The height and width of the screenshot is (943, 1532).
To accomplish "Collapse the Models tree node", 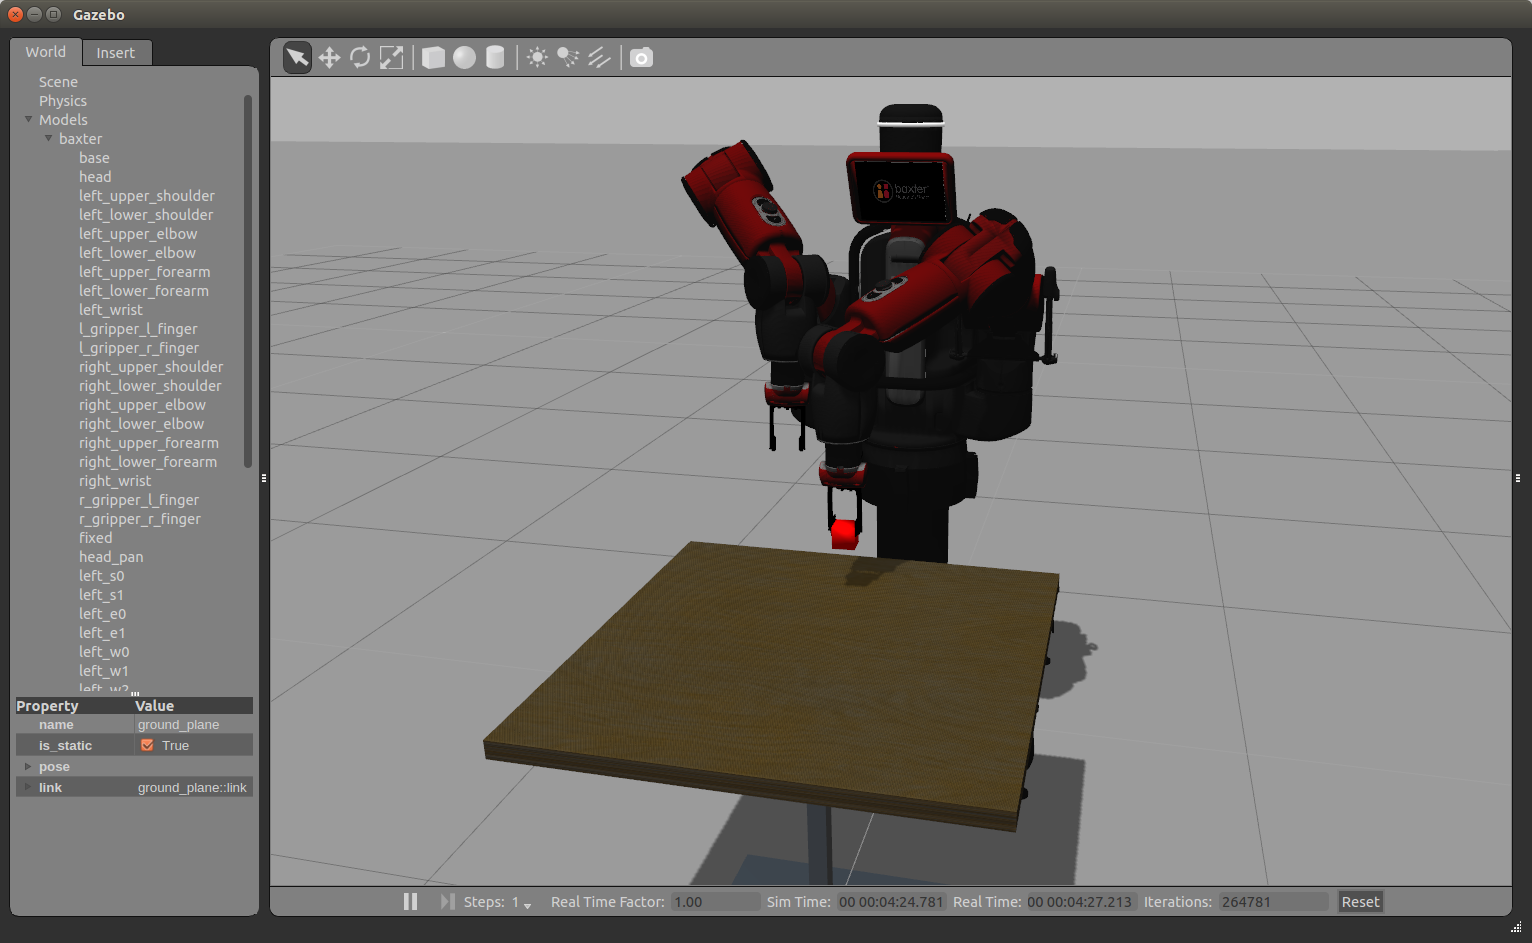I will point(29,119).
